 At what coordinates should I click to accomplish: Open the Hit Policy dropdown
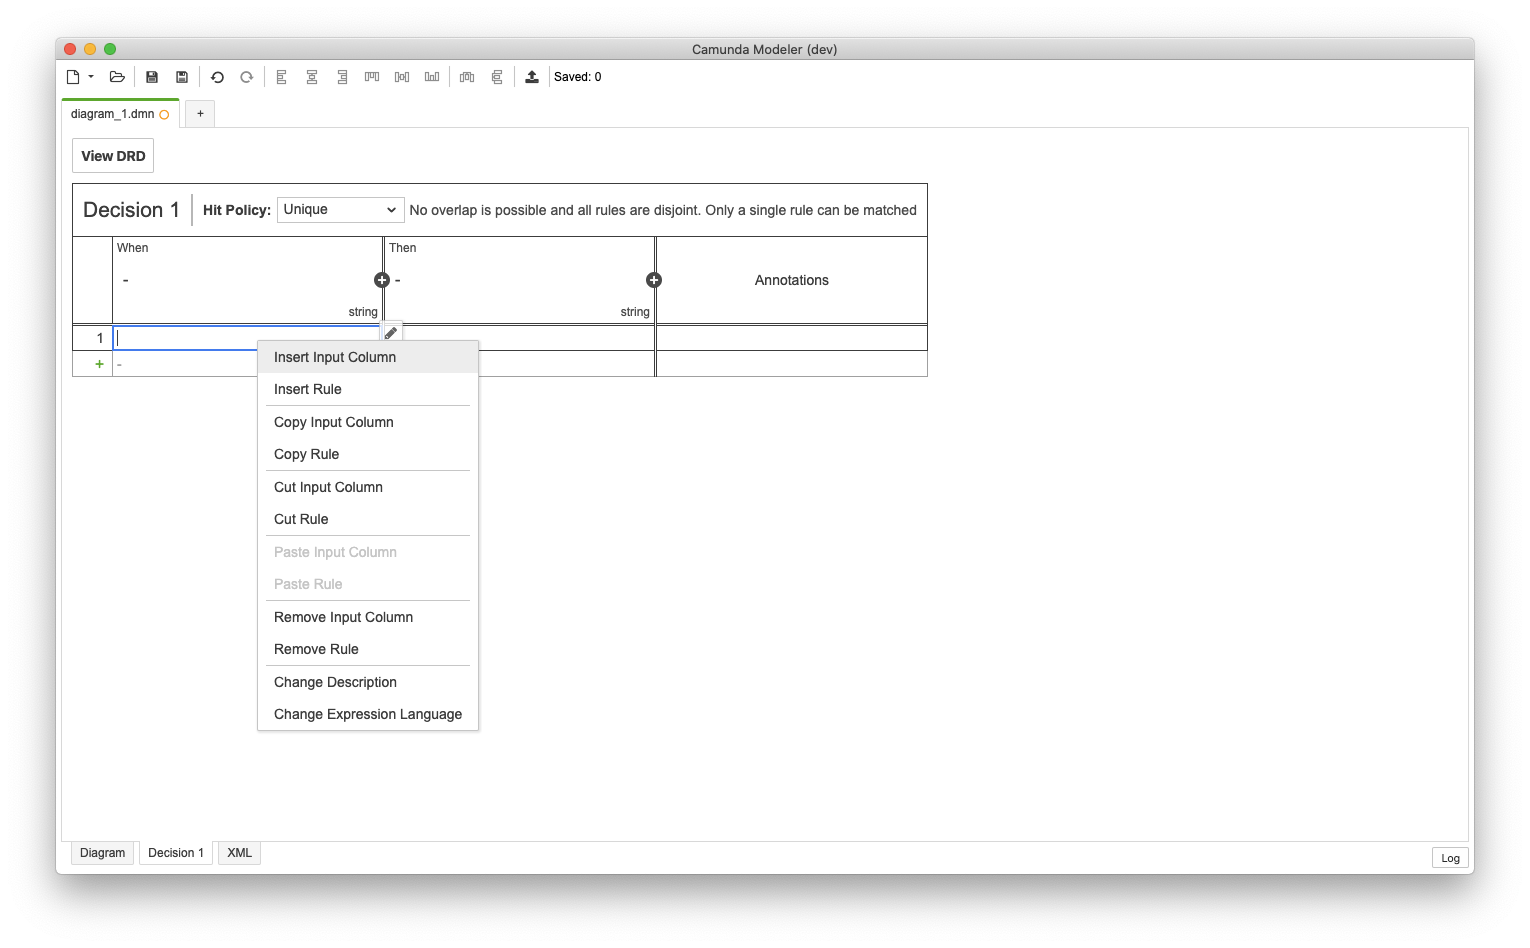[x=339, y=209]
